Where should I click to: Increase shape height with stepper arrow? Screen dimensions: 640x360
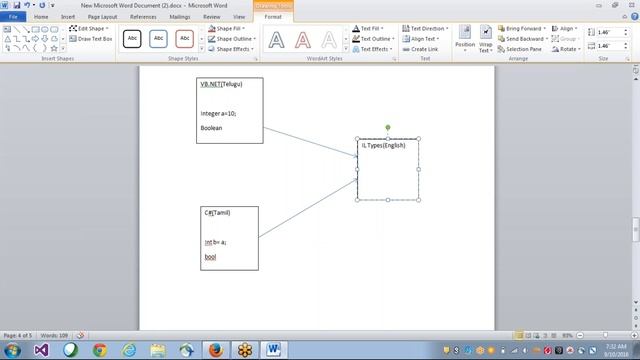click(x=625, y=30)
